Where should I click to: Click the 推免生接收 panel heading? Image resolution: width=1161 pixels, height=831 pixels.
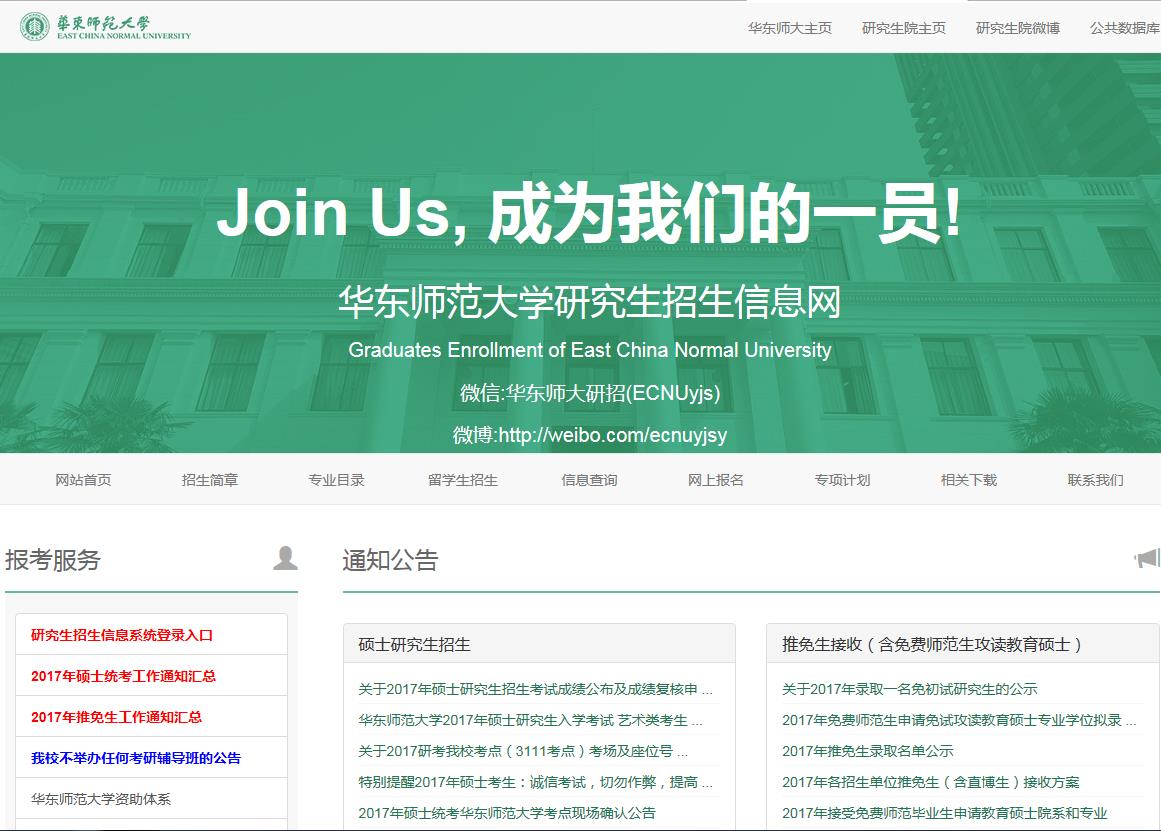[932, 644]
